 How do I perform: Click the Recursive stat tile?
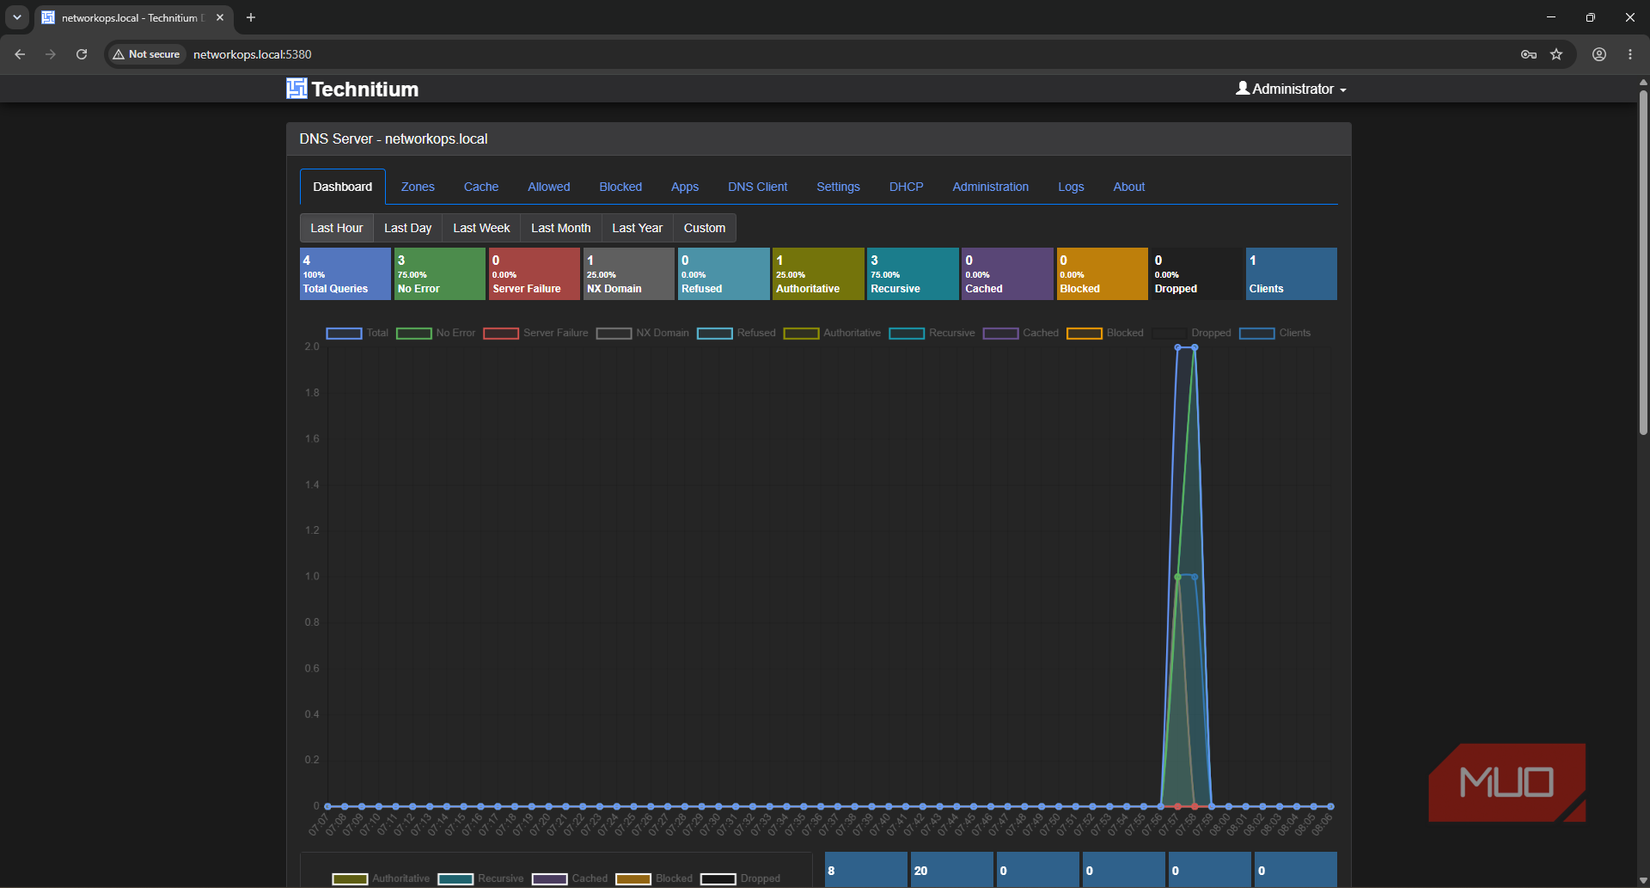point(912,274)
